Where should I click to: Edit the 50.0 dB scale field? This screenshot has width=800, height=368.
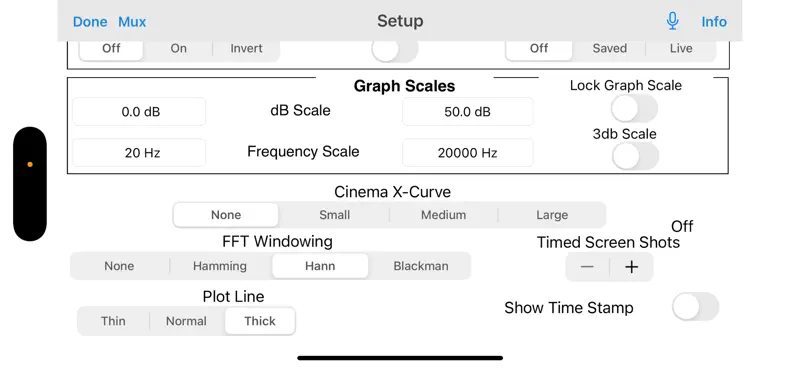pos(467,112)
